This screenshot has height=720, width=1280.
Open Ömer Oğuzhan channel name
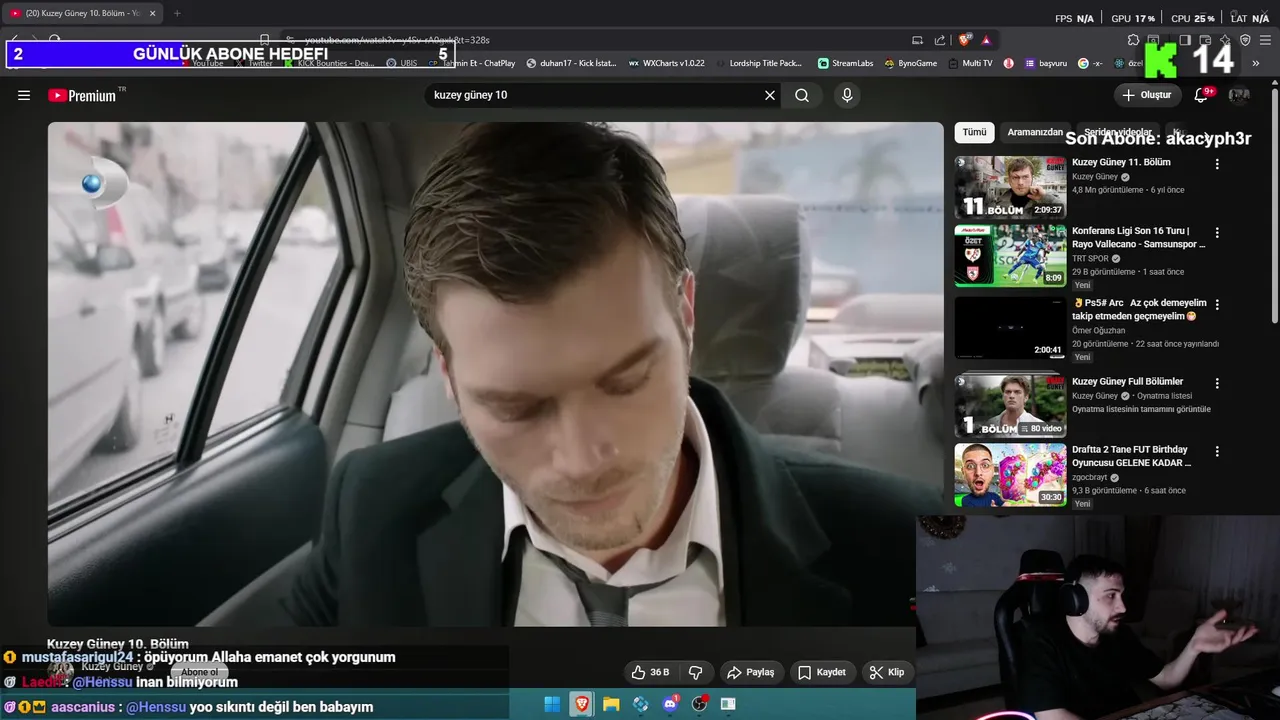pyautogui.click(x=1099, y=330)
